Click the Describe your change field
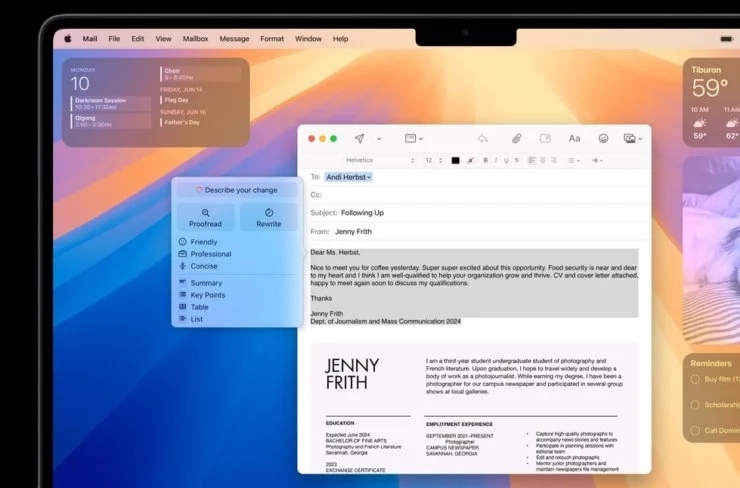 click(x=237, y=190)
